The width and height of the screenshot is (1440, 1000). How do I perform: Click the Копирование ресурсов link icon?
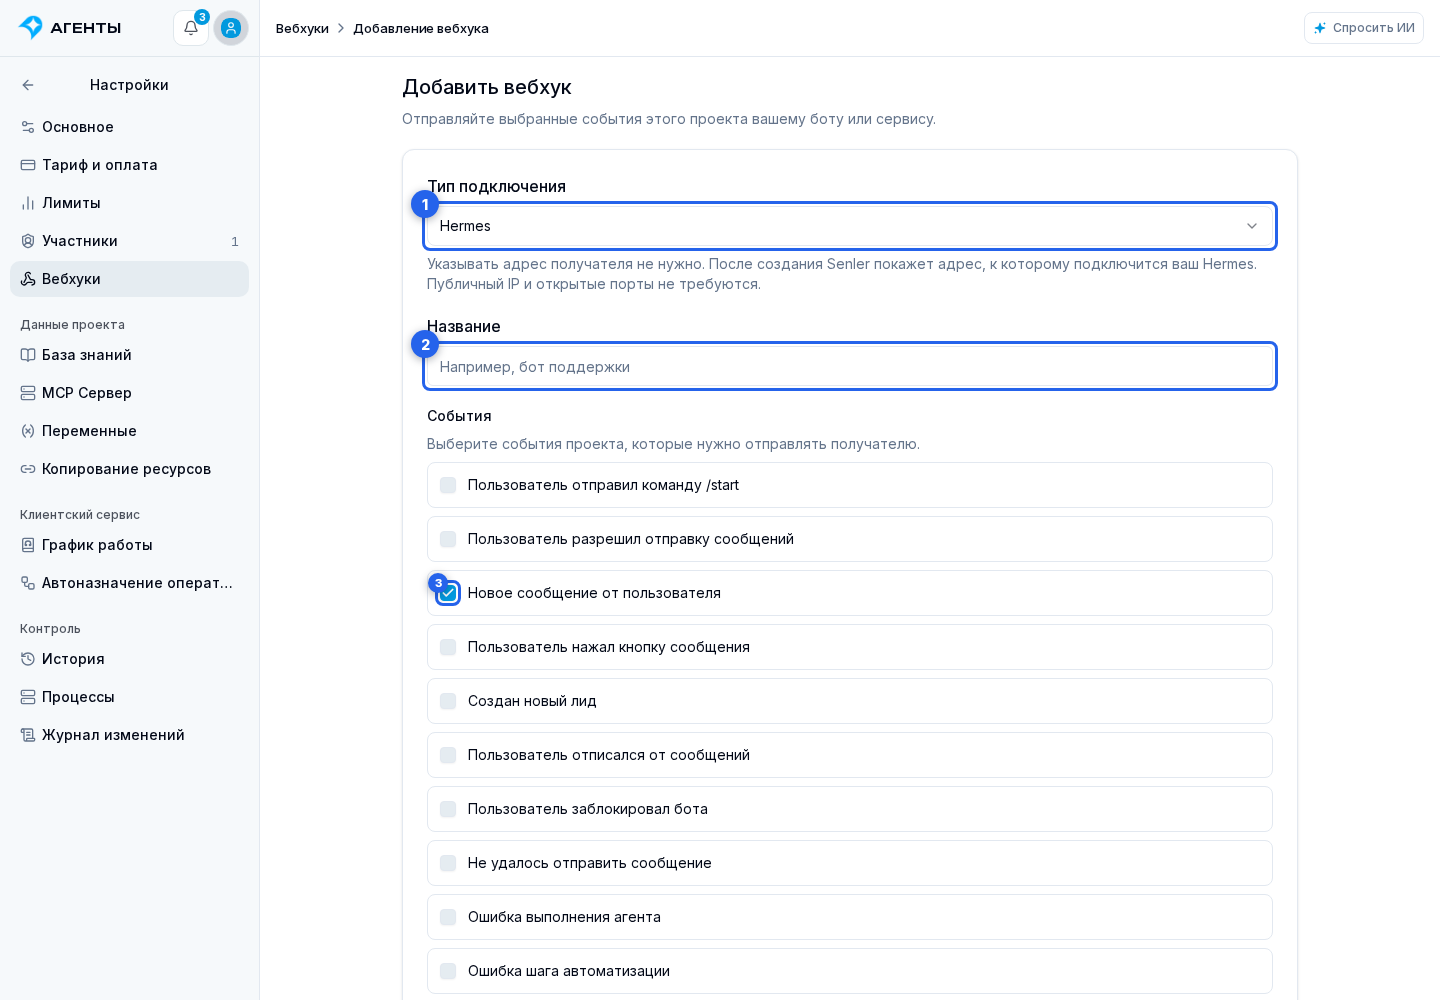coord(28,469)
